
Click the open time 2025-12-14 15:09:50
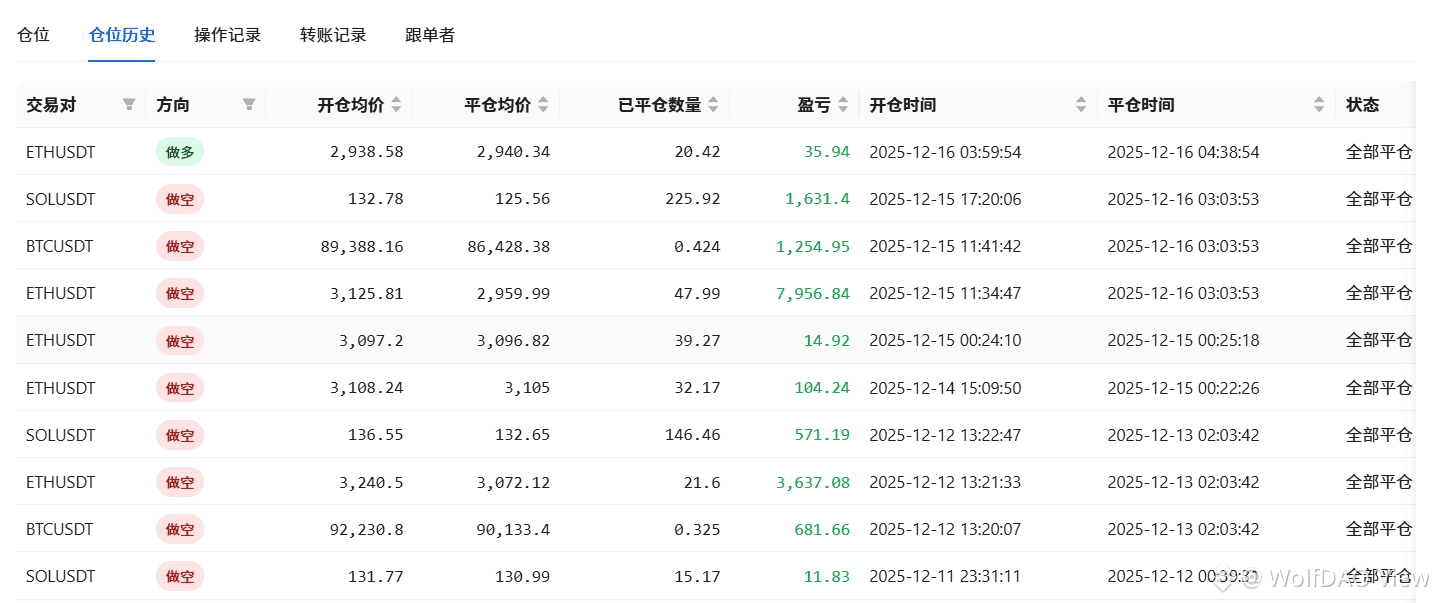[x=945, y=387]
